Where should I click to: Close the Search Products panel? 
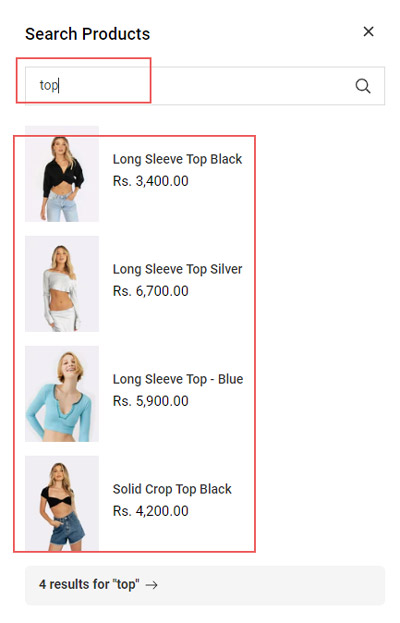[368, 31]
